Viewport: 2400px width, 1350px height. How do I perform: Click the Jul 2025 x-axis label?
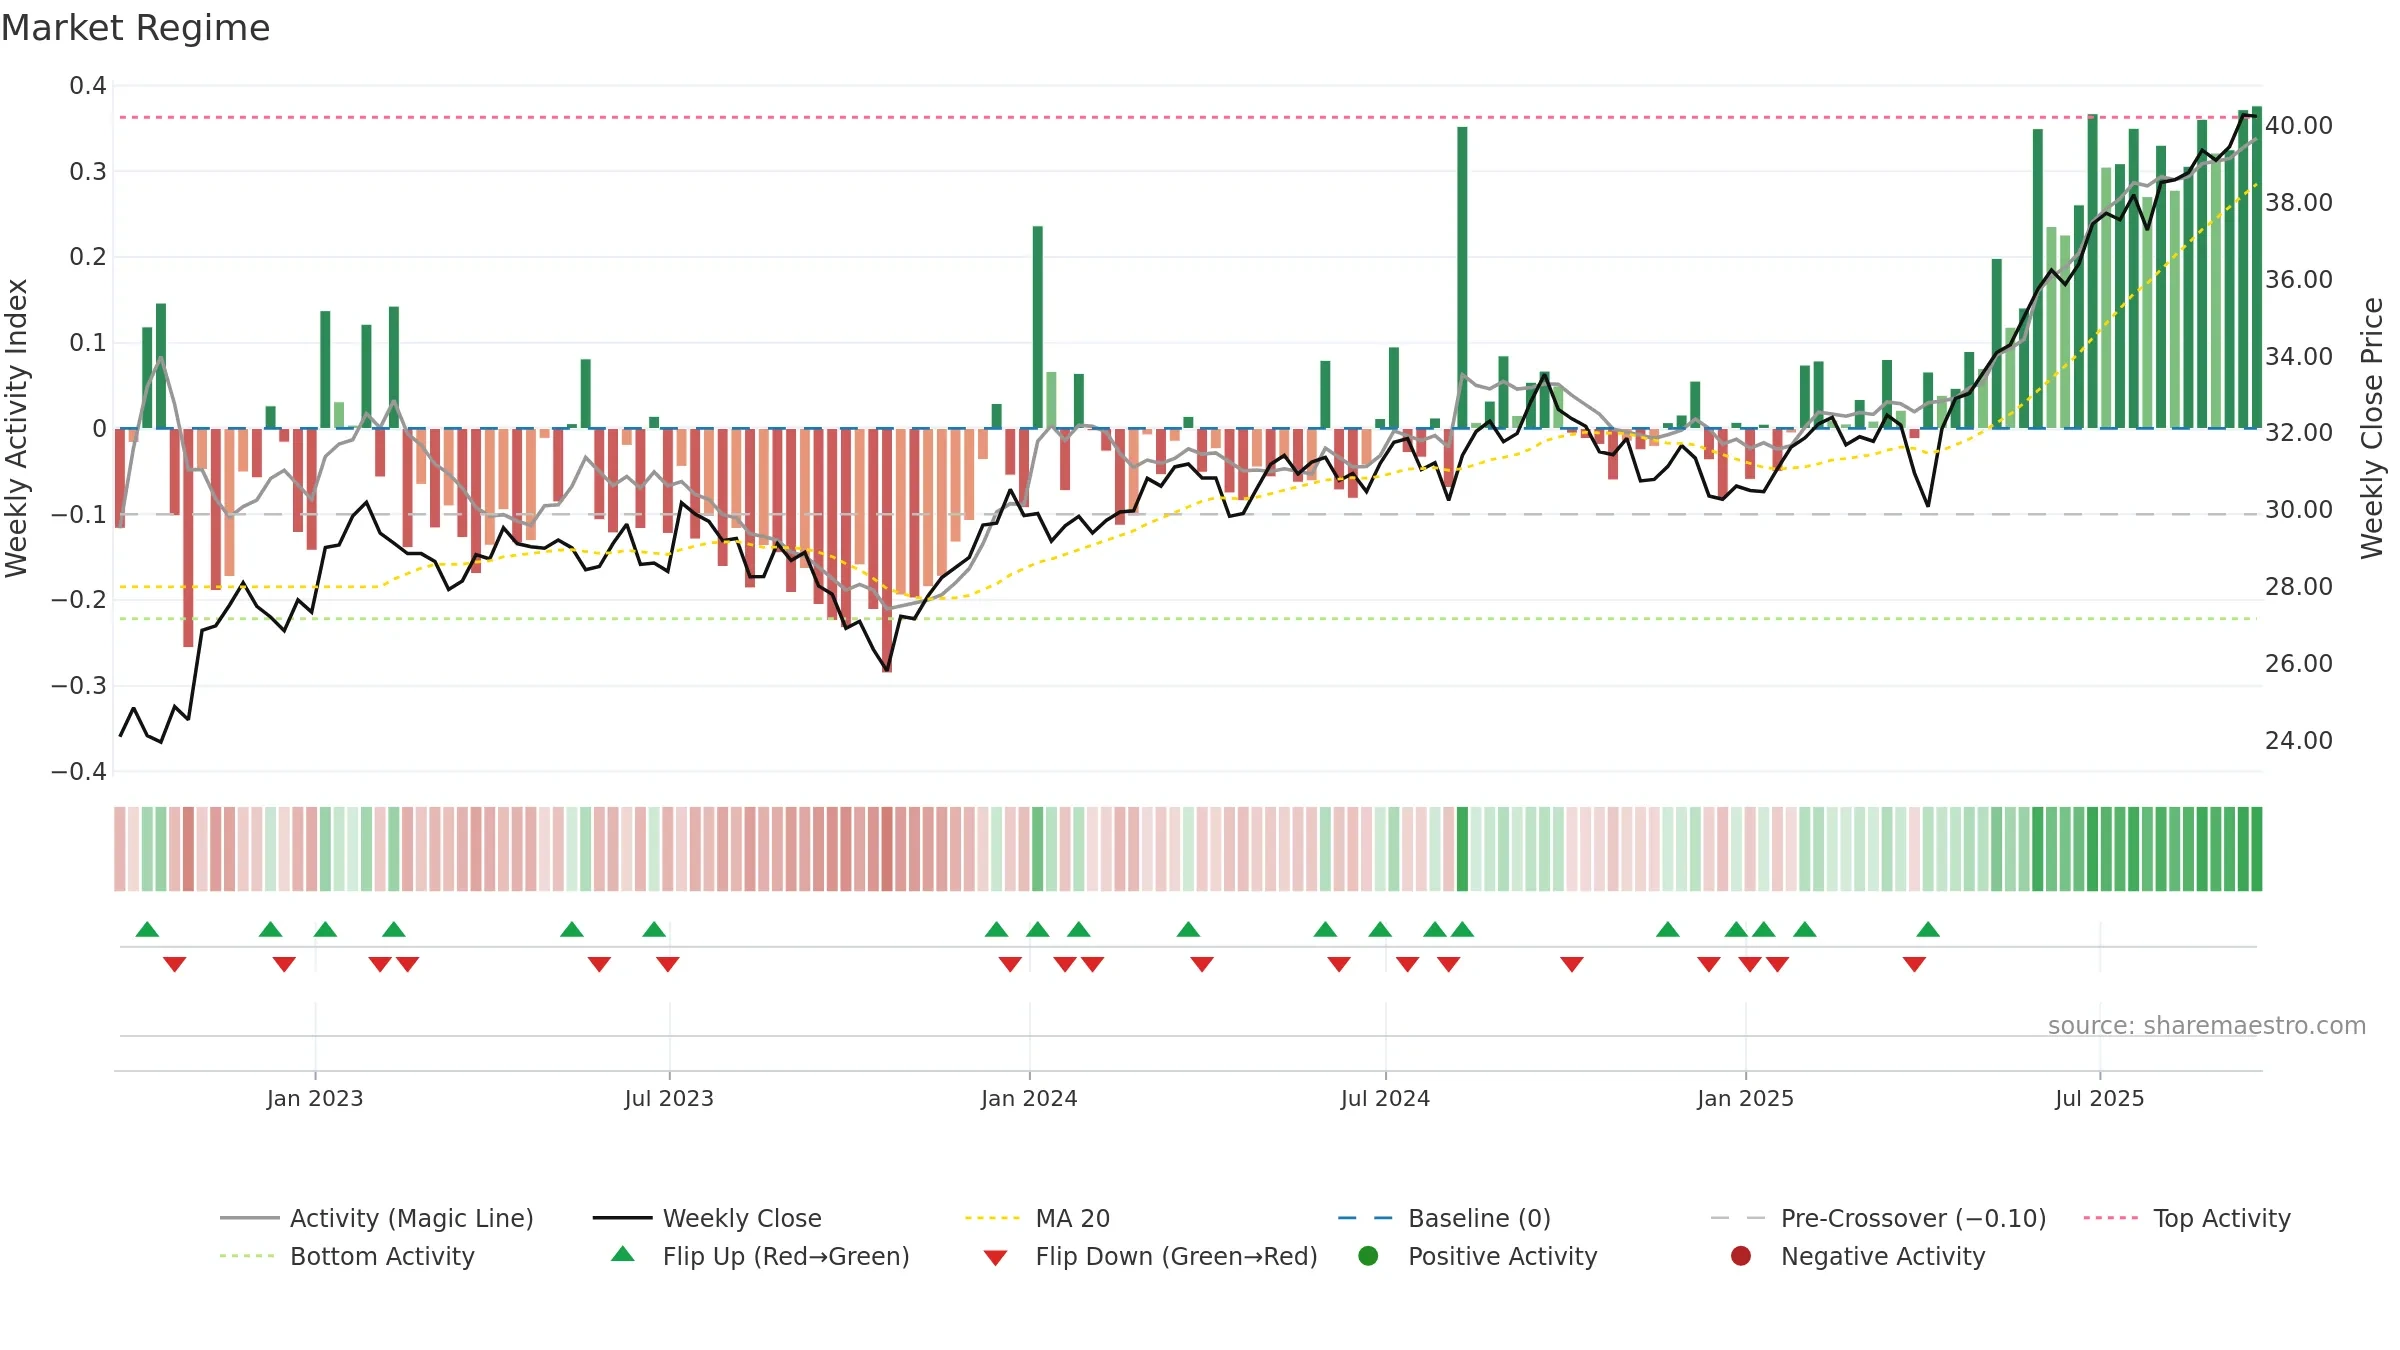click(x=2100, y=1098)
